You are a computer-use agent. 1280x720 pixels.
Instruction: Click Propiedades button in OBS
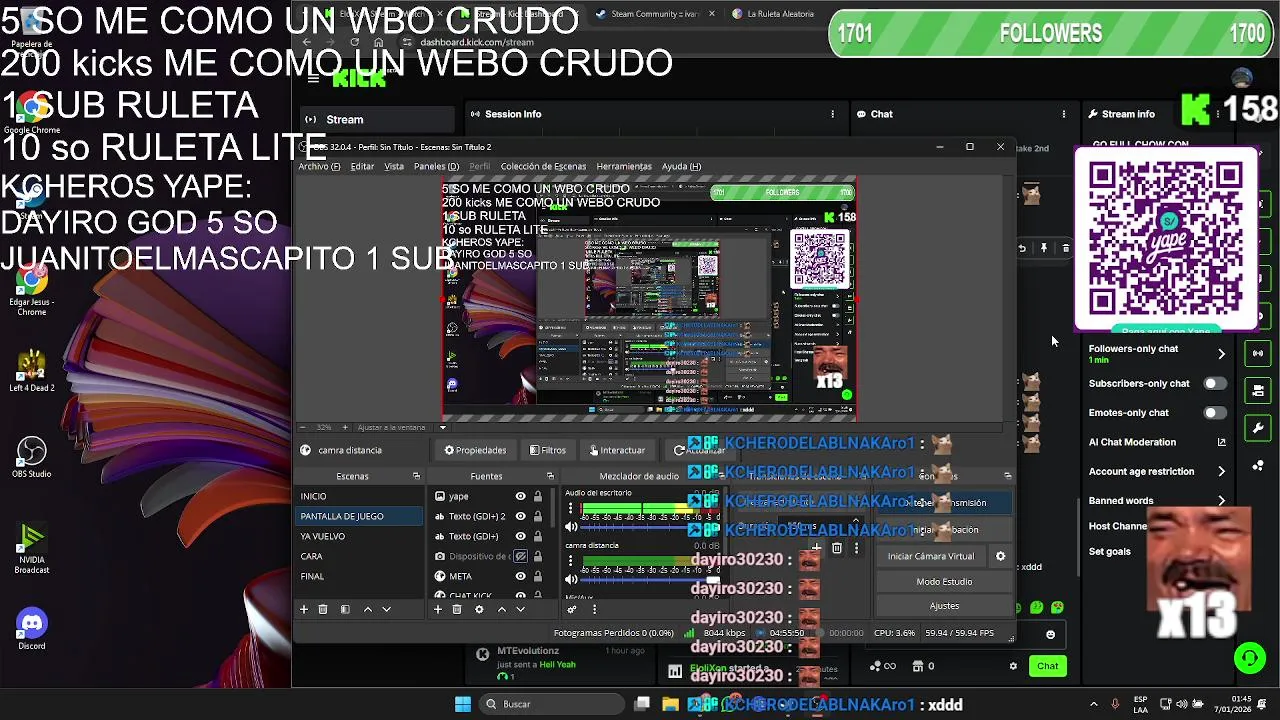[x=475, y=450]
